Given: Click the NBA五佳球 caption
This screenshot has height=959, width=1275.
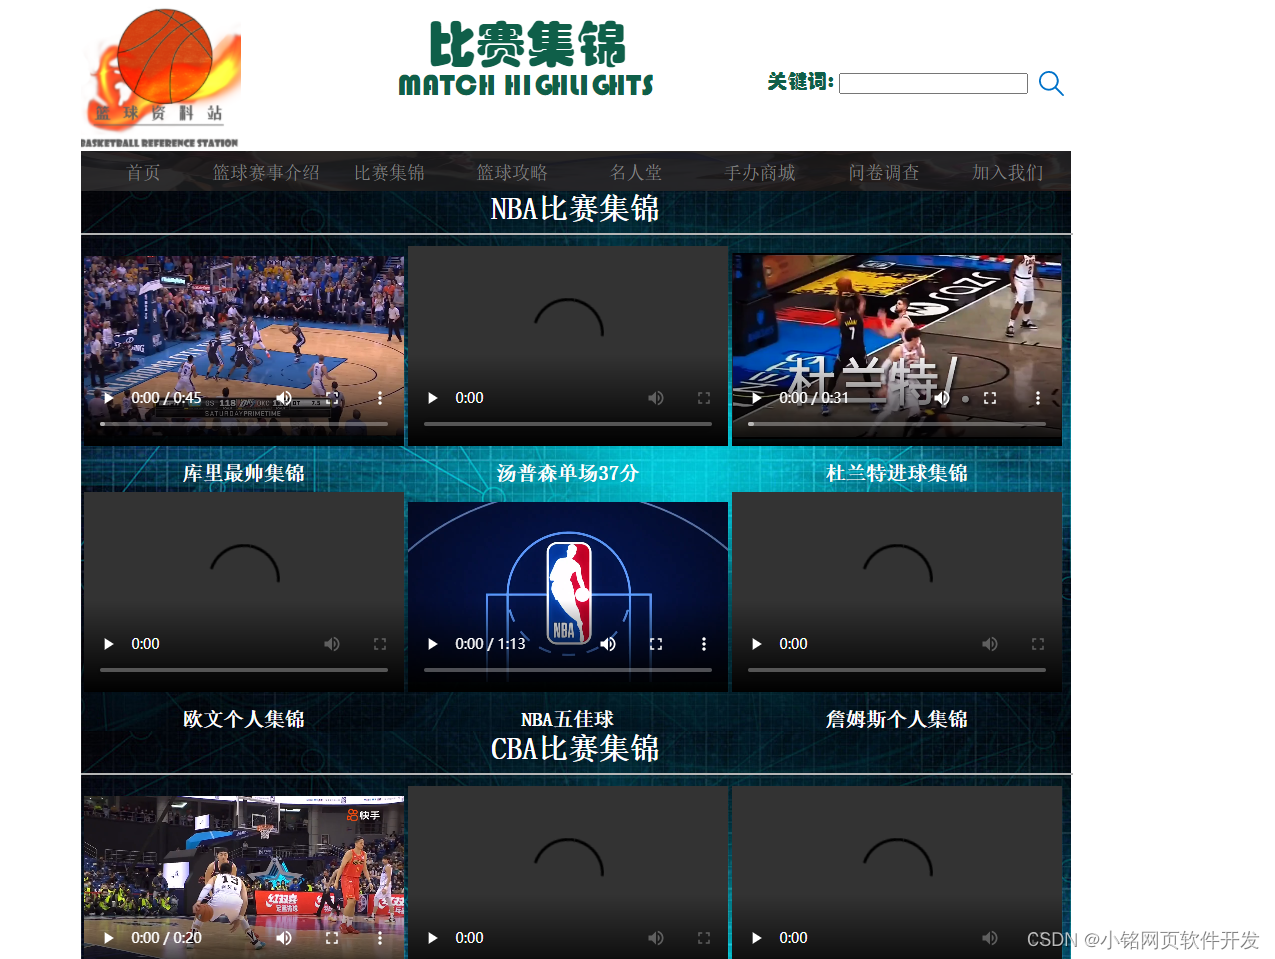Looking at the screenshot, I should click(567, 719).
